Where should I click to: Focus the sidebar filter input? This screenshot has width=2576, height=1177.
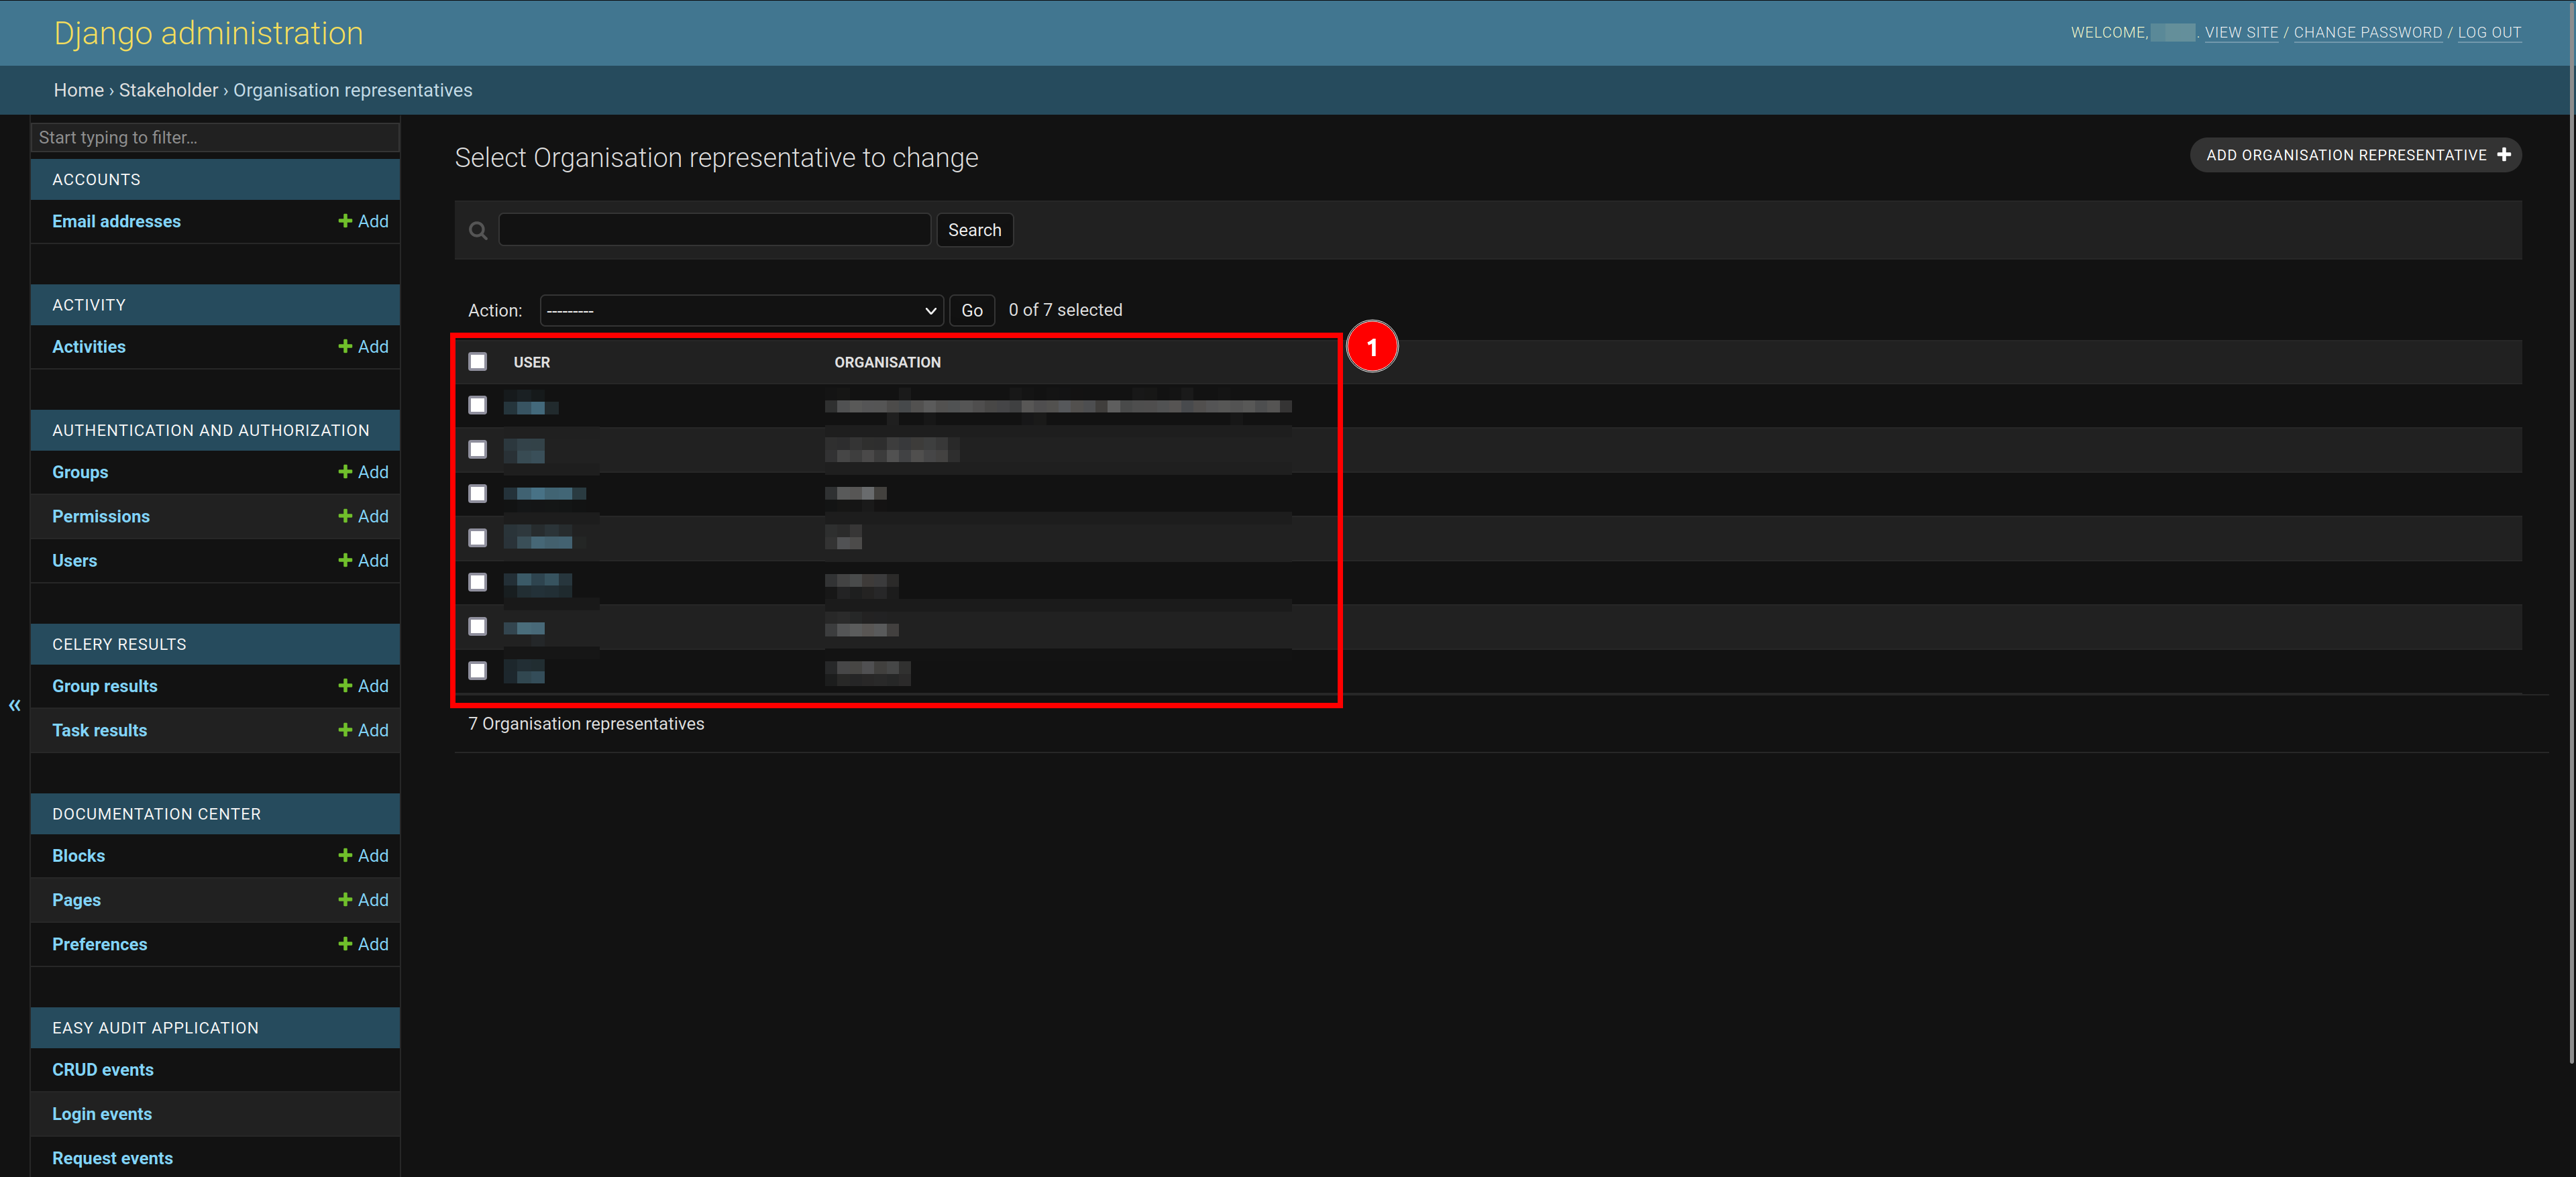tap(215, 137)
